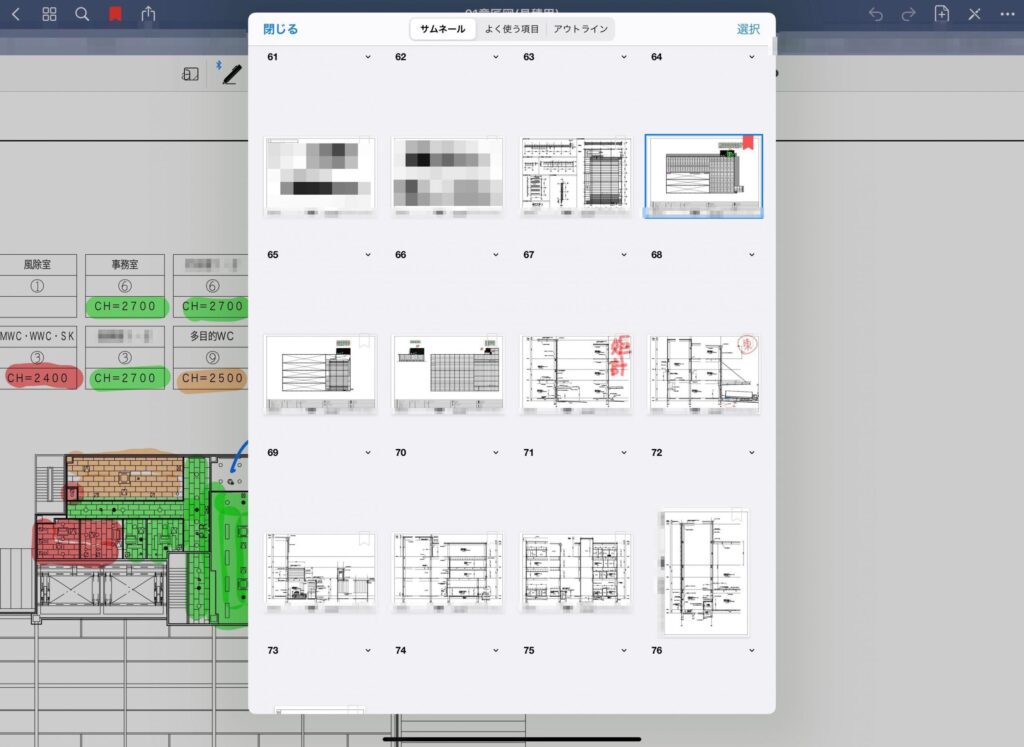Switch to the アウトライン tab
Image resolution: width=1024 pixels, height=747 pixels.
click(580, 29)
